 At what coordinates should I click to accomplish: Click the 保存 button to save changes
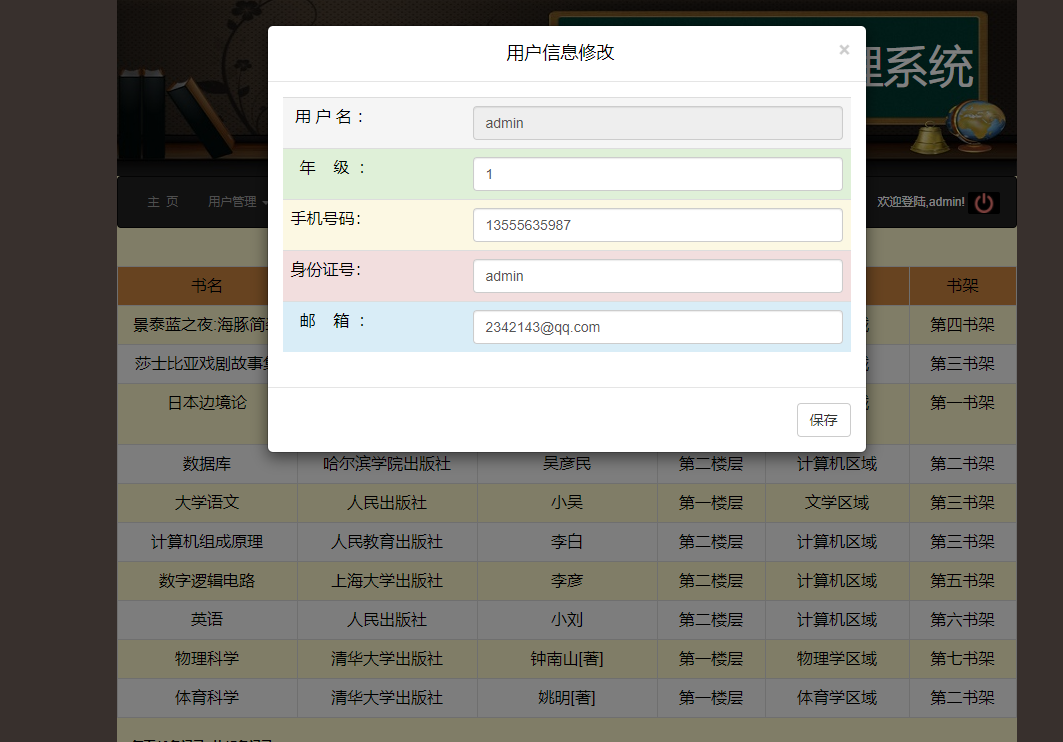823,420
